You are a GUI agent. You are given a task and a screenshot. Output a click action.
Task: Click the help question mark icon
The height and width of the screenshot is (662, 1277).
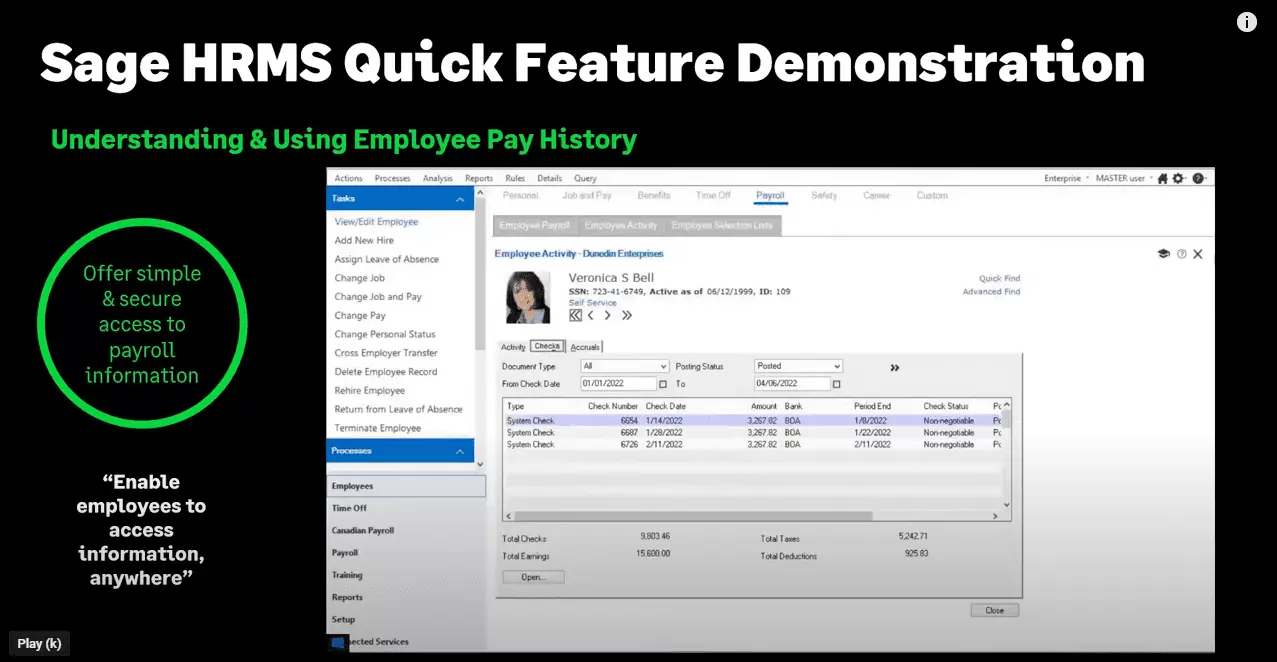pyautogui.click(x=1197, y=178)
